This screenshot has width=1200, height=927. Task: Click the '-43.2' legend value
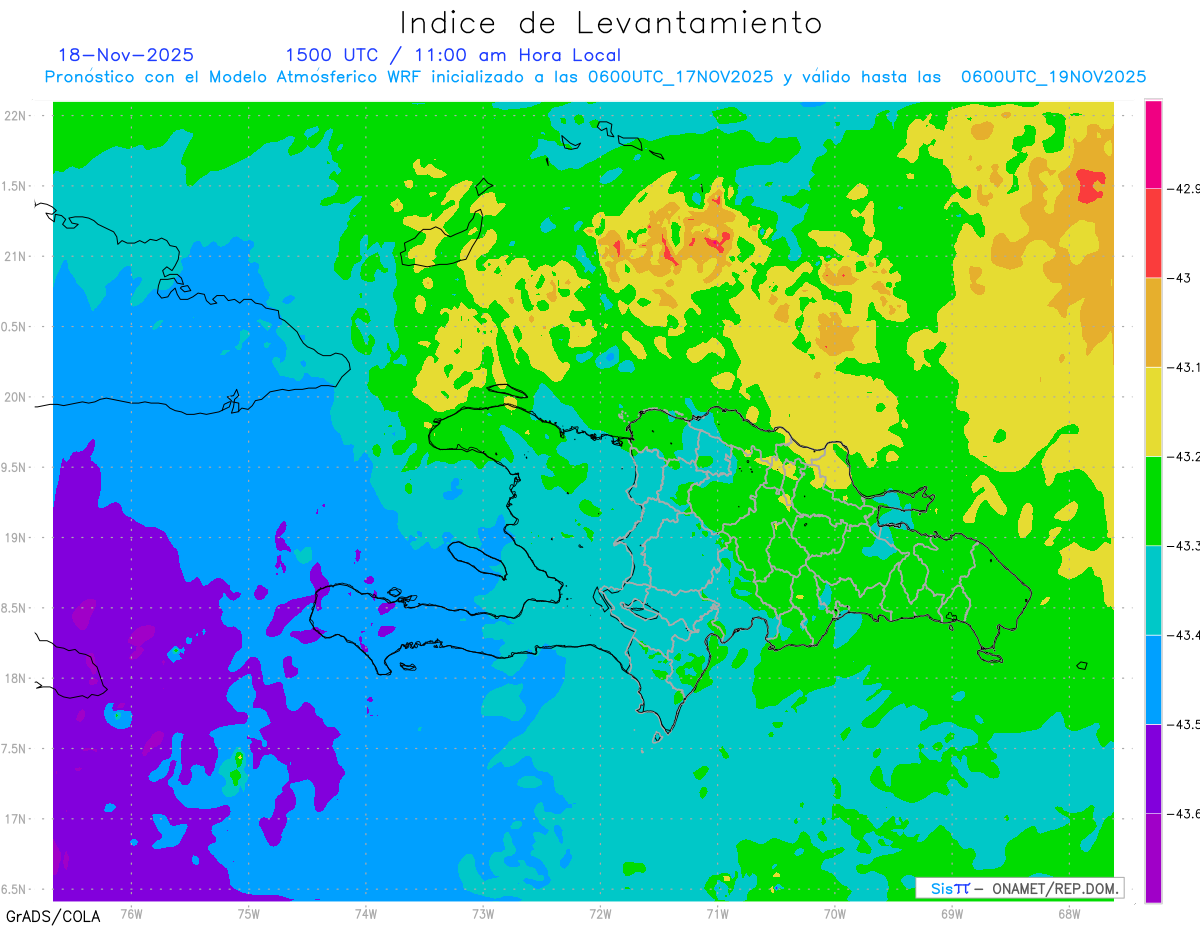[x=1185, y=456]
